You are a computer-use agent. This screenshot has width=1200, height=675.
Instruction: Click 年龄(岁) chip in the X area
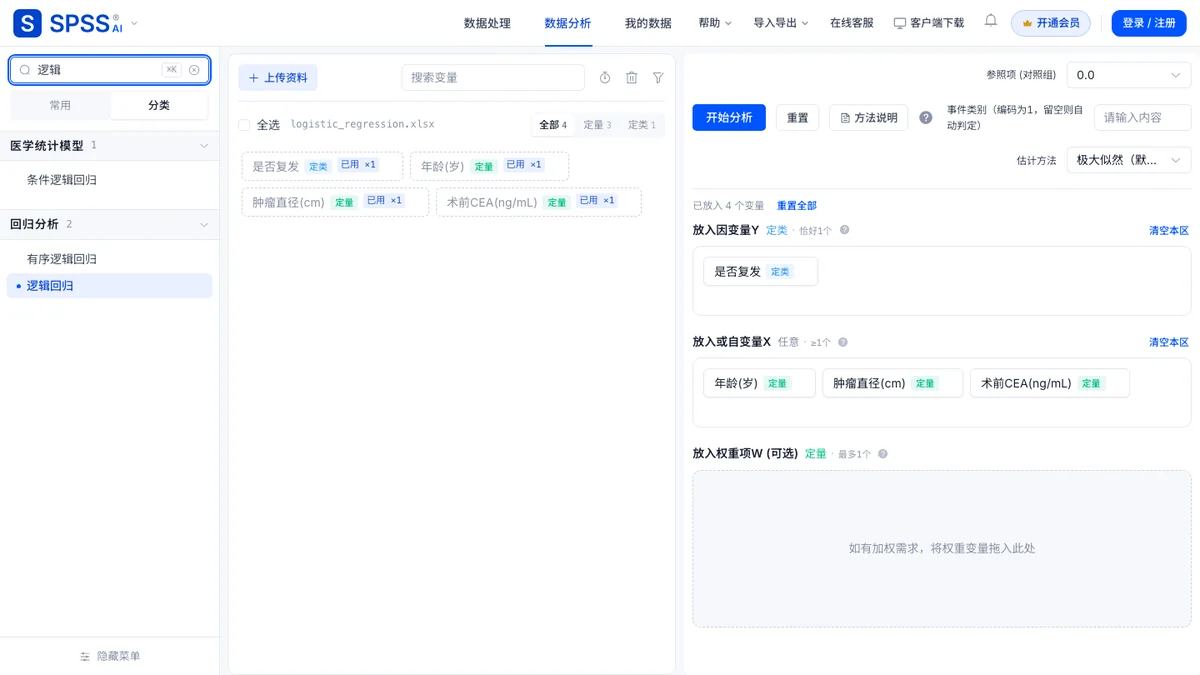click(x=759, y=383)
